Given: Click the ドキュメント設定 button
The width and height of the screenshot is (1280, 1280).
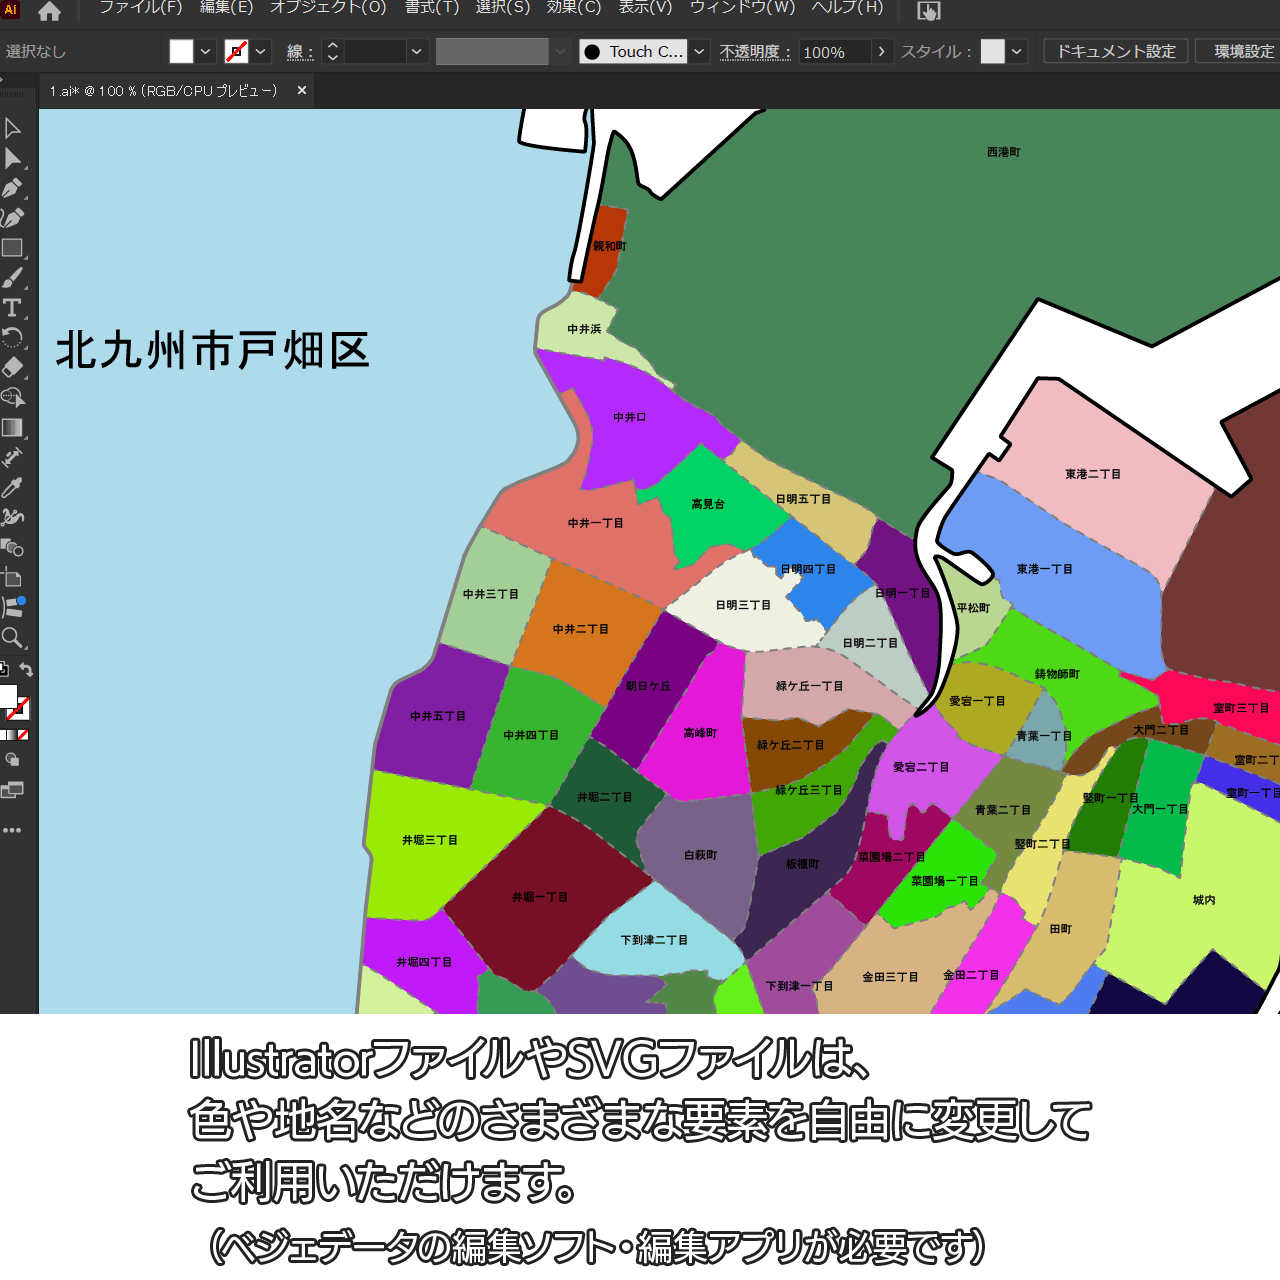Looking at the screenshot, I should click(1116, 52).
